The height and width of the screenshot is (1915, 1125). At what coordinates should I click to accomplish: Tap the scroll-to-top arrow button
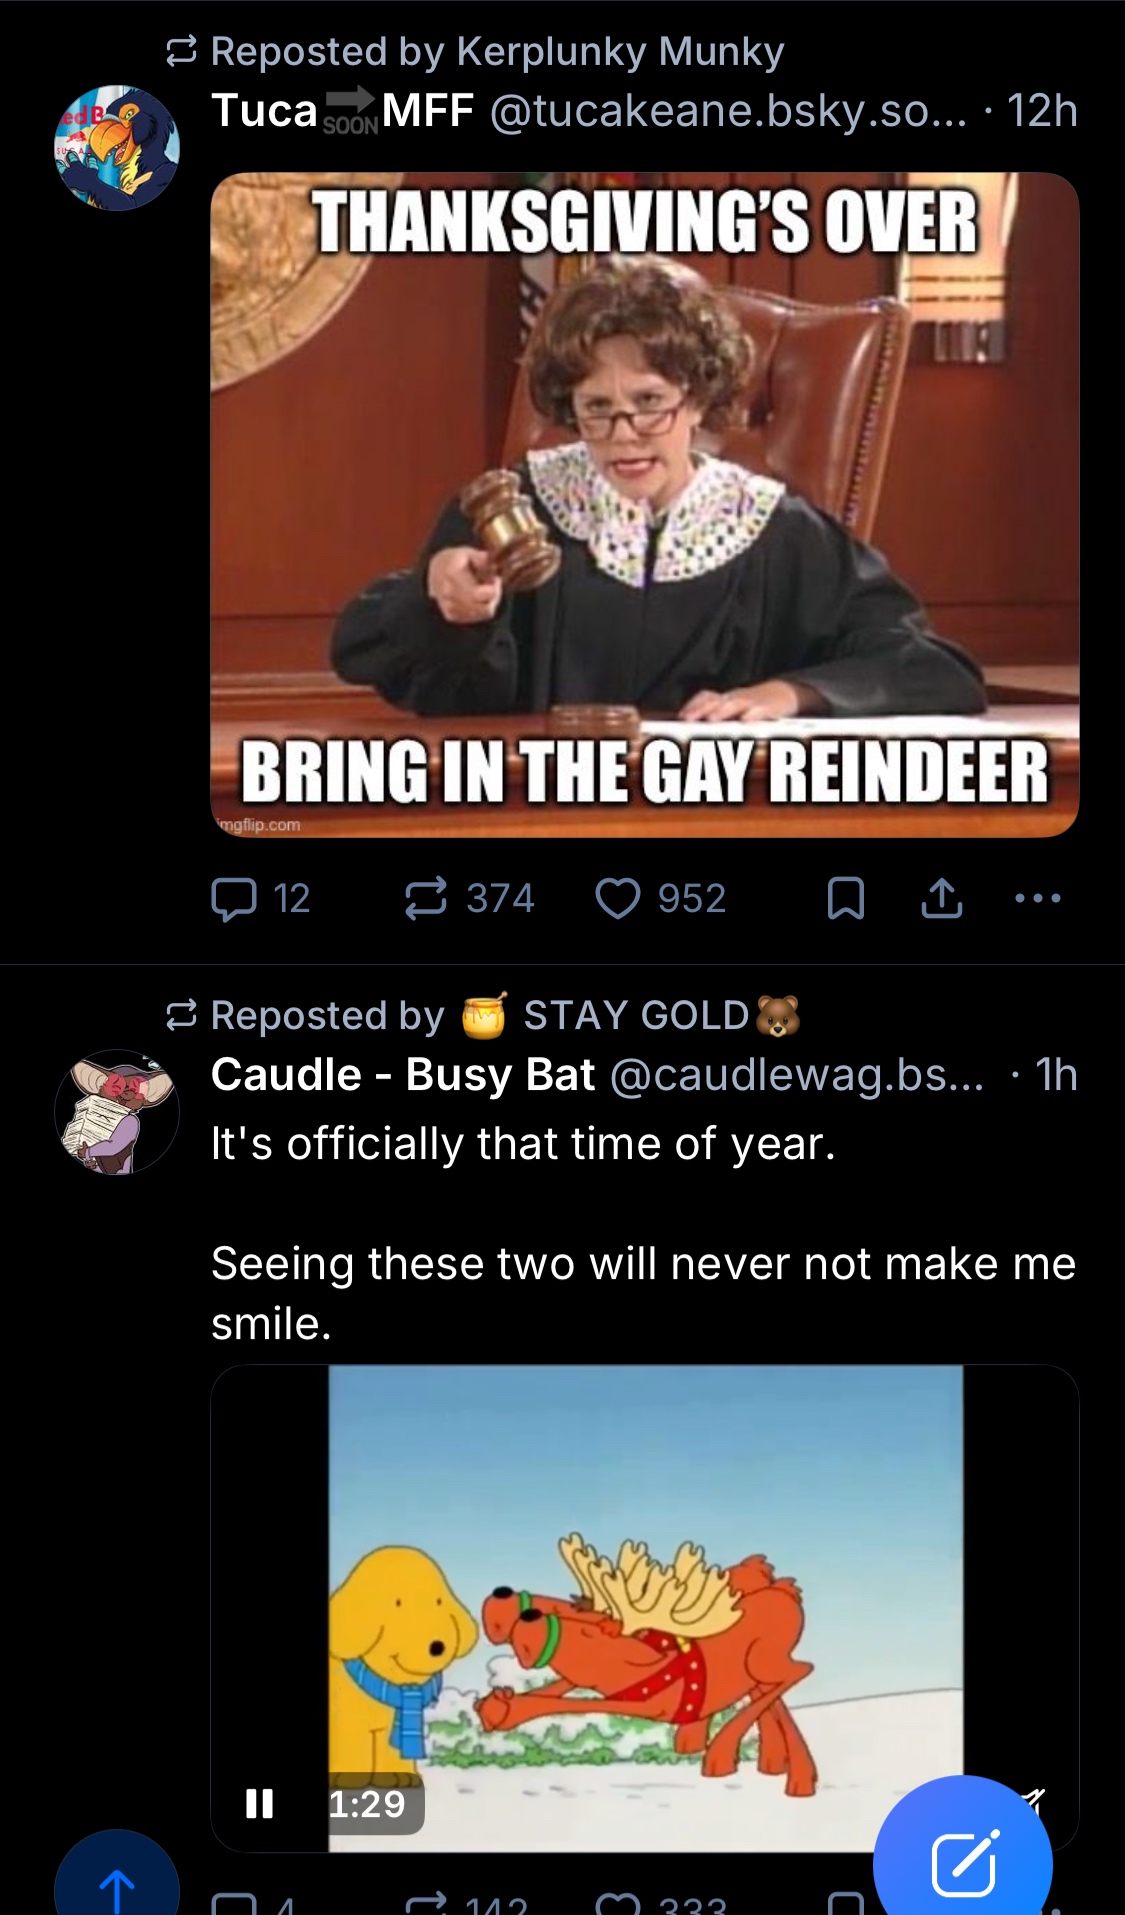click(117, 1880)
